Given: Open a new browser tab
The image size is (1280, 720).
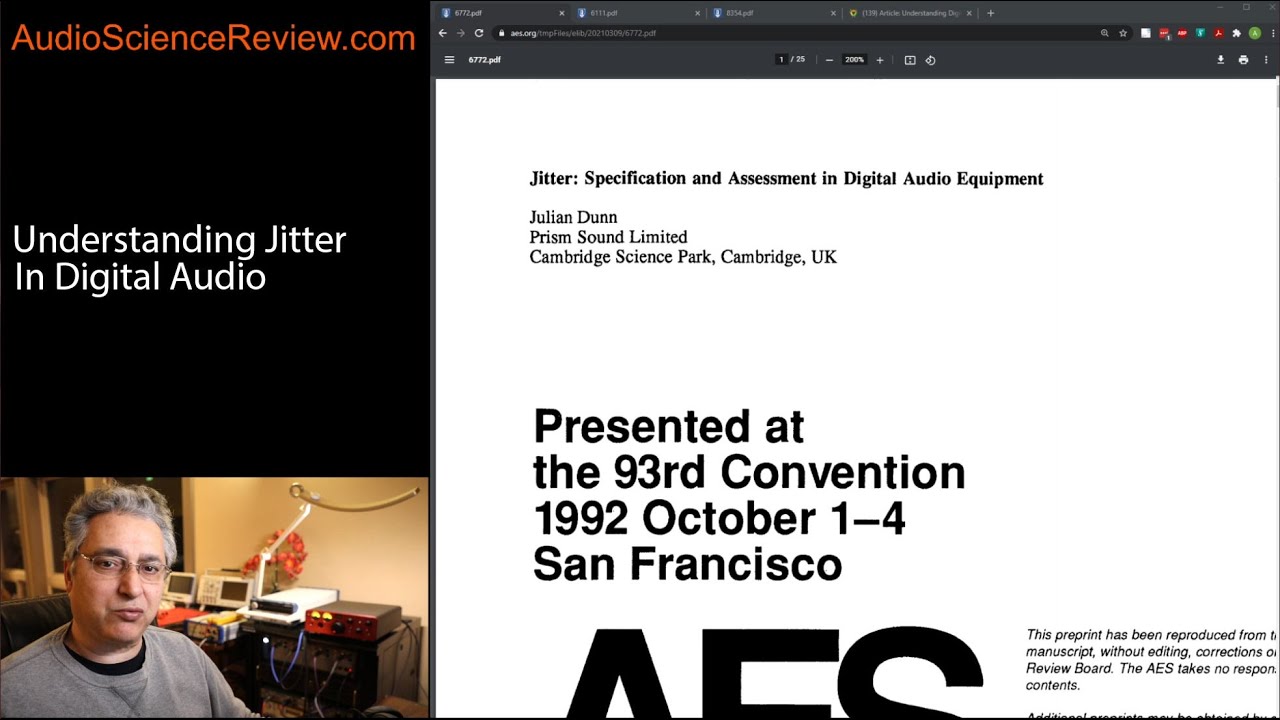Looking at the screenshot, I should (990, 13).
